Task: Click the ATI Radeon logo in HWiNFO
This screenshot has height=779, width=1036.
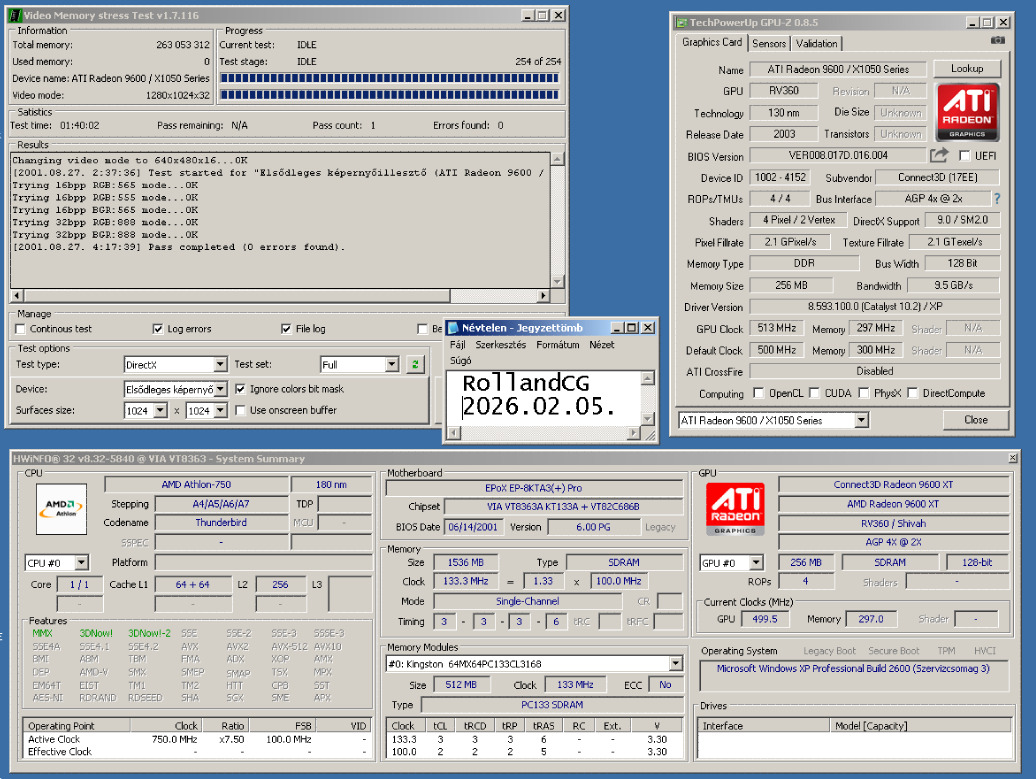Action: coord(734,511)
